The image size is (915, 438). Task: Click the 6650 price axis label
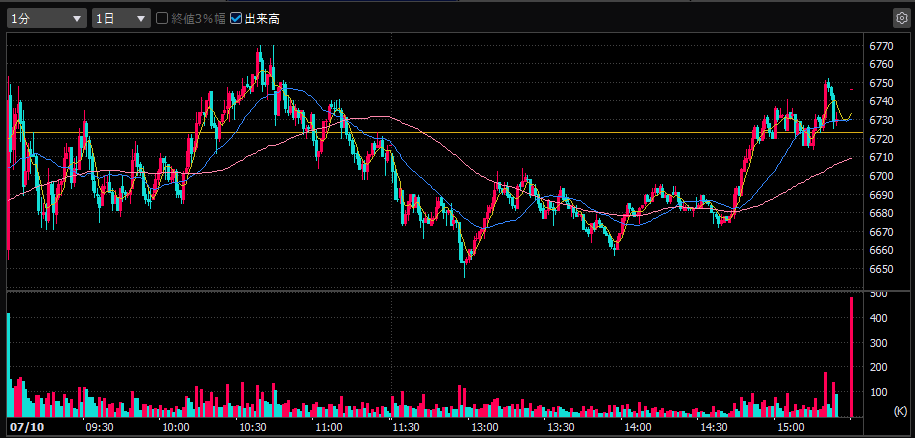pyautogui.click(x=880, y=269)
